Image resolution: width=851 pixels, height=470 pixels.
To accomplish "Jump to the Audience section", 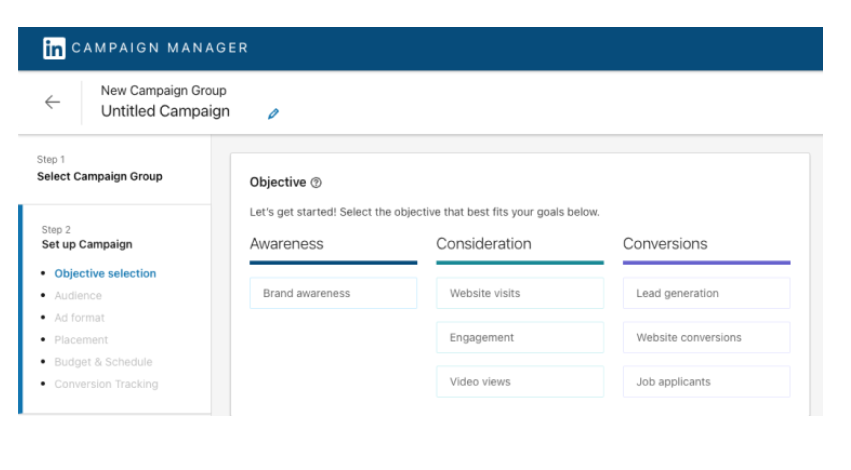I will tap(78, 296).
